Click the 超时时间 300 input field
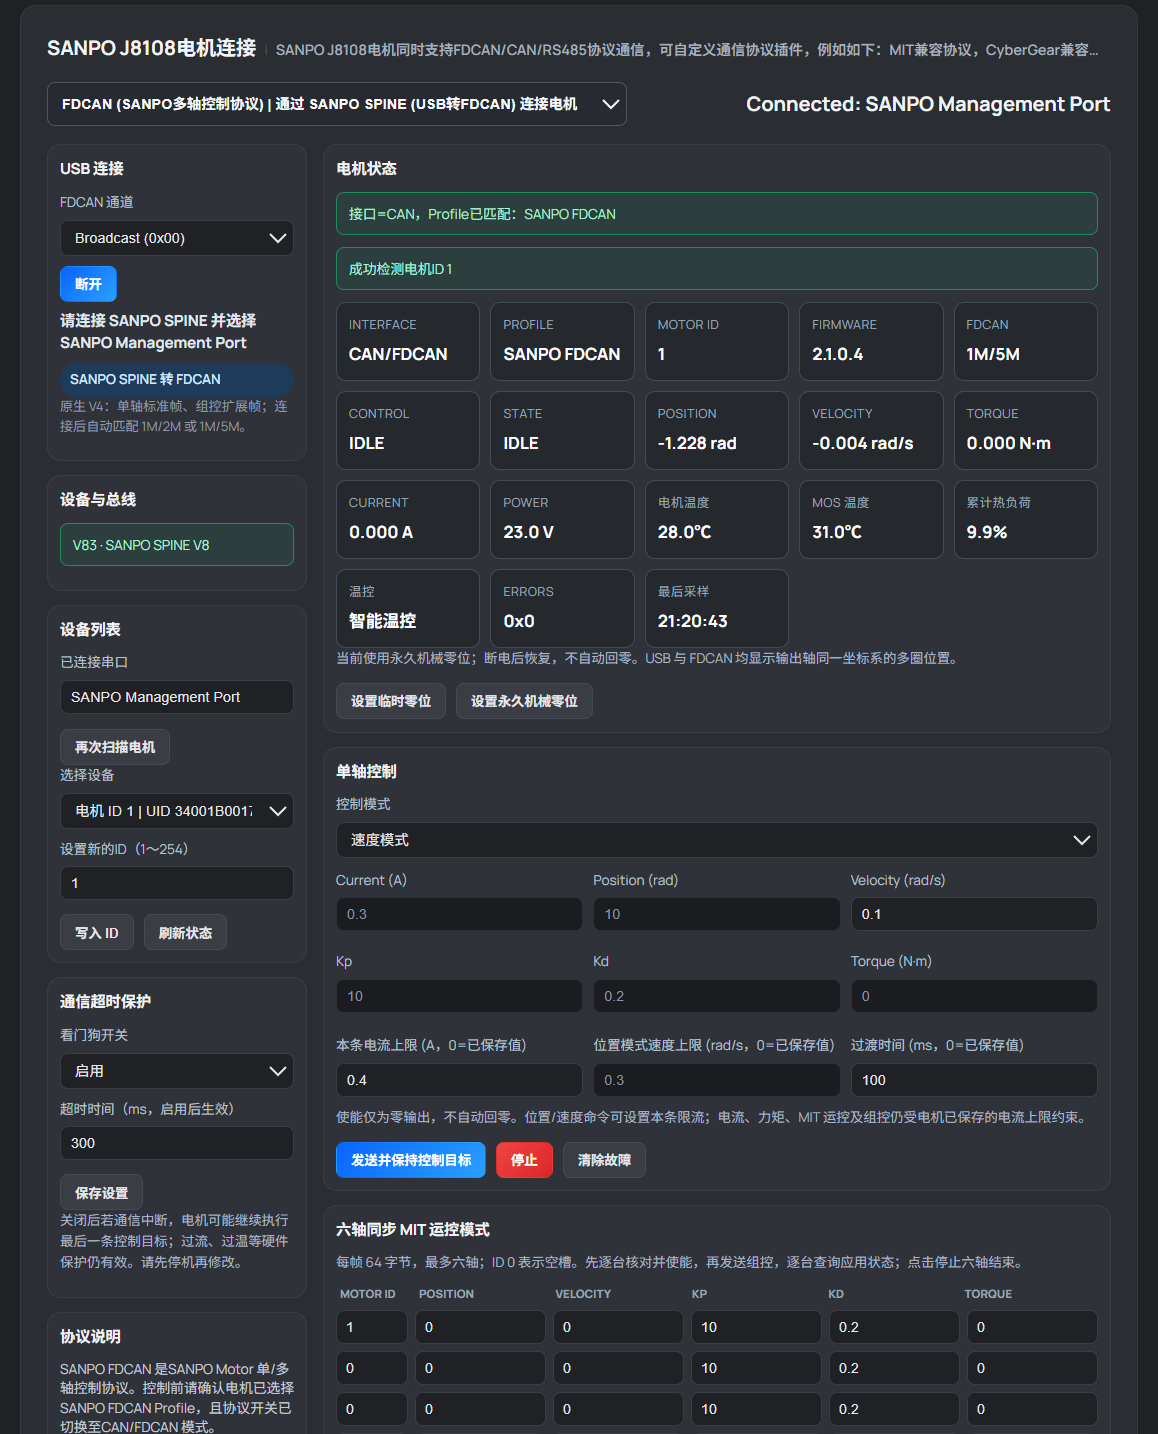1158x1434 pixels. (x=177, y=1143)
